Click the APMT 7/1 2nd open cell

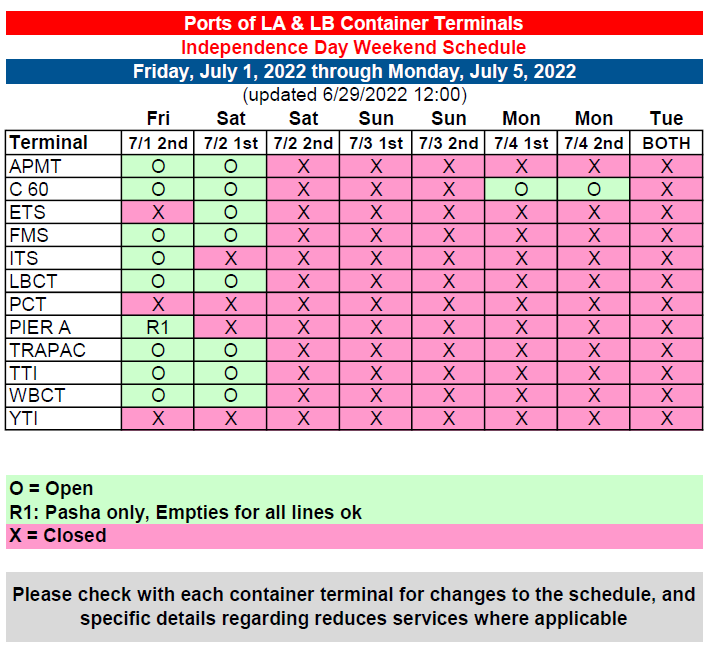[x=158, y=166]
